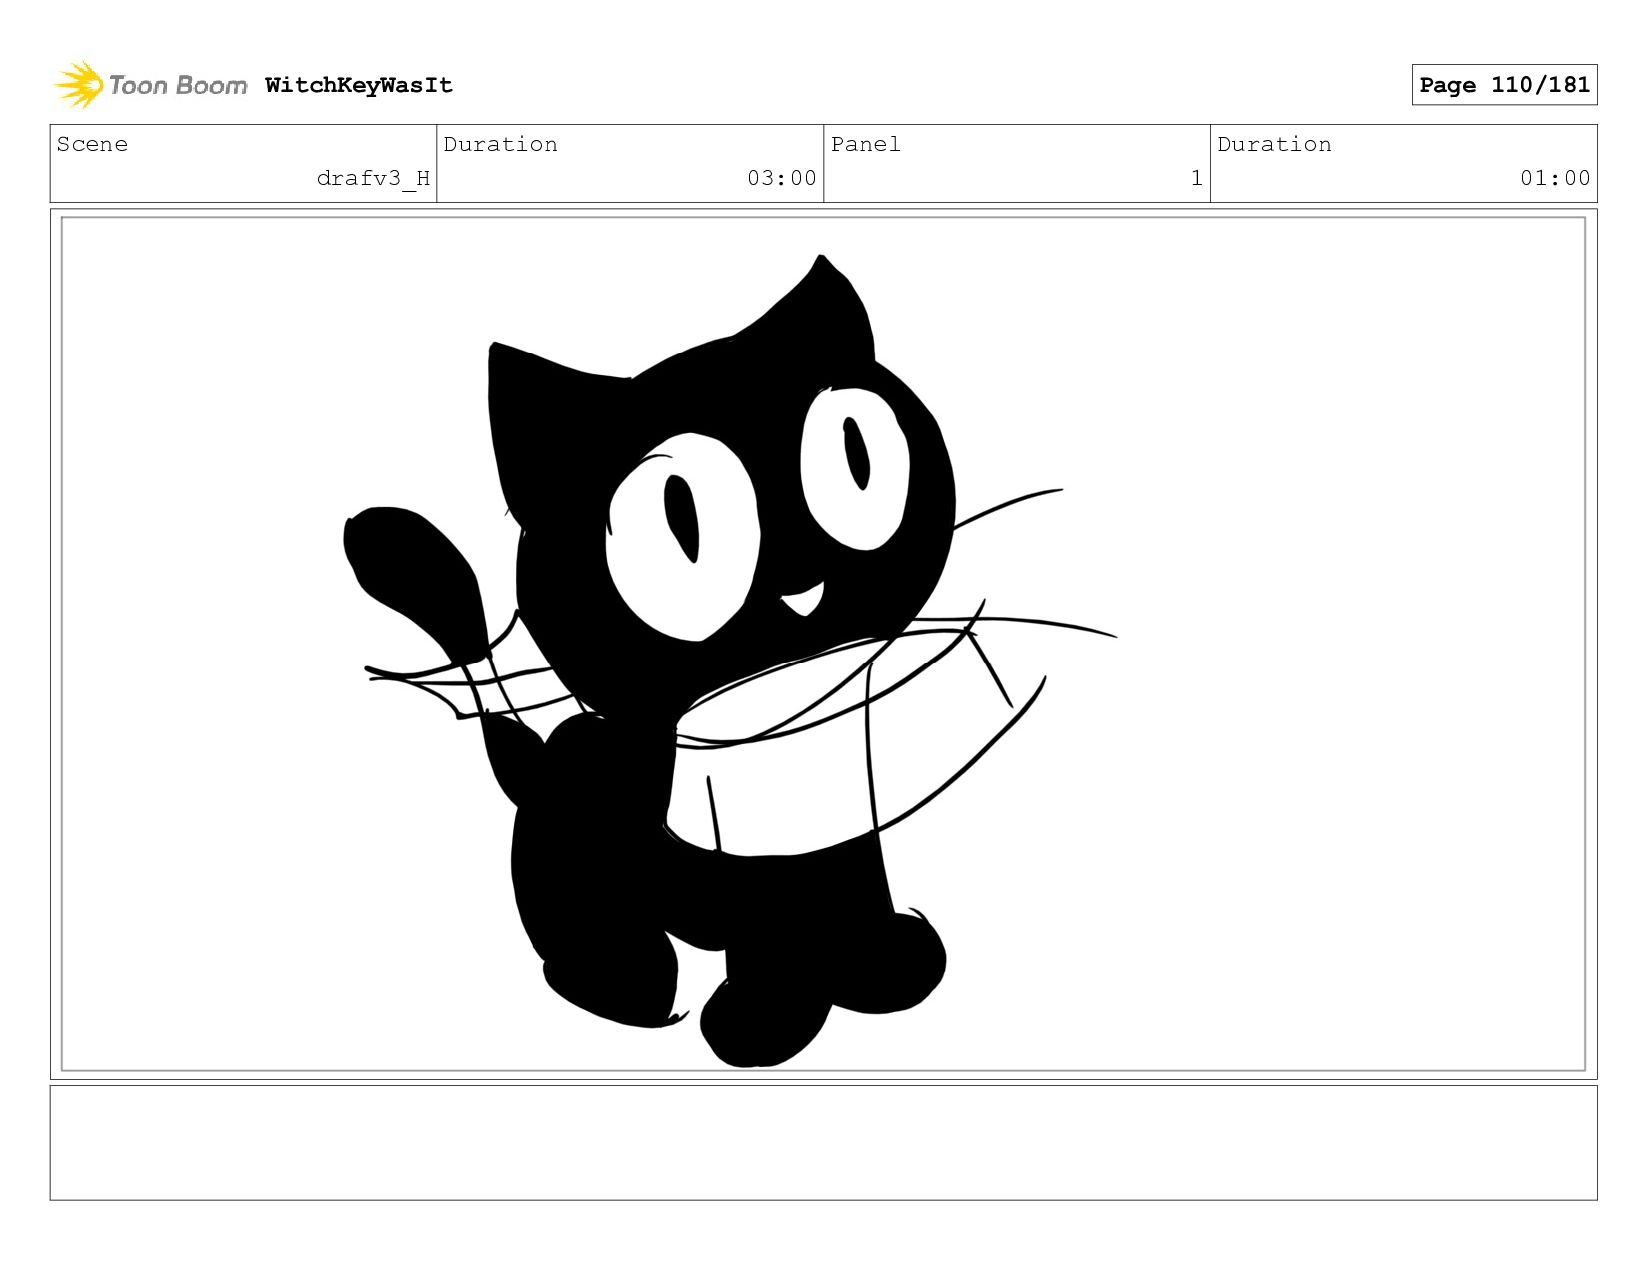This screenshot has width=1650, height=1275.
Task: Click the Page 110/181 indicator
Action: [x=1504, y=85]
